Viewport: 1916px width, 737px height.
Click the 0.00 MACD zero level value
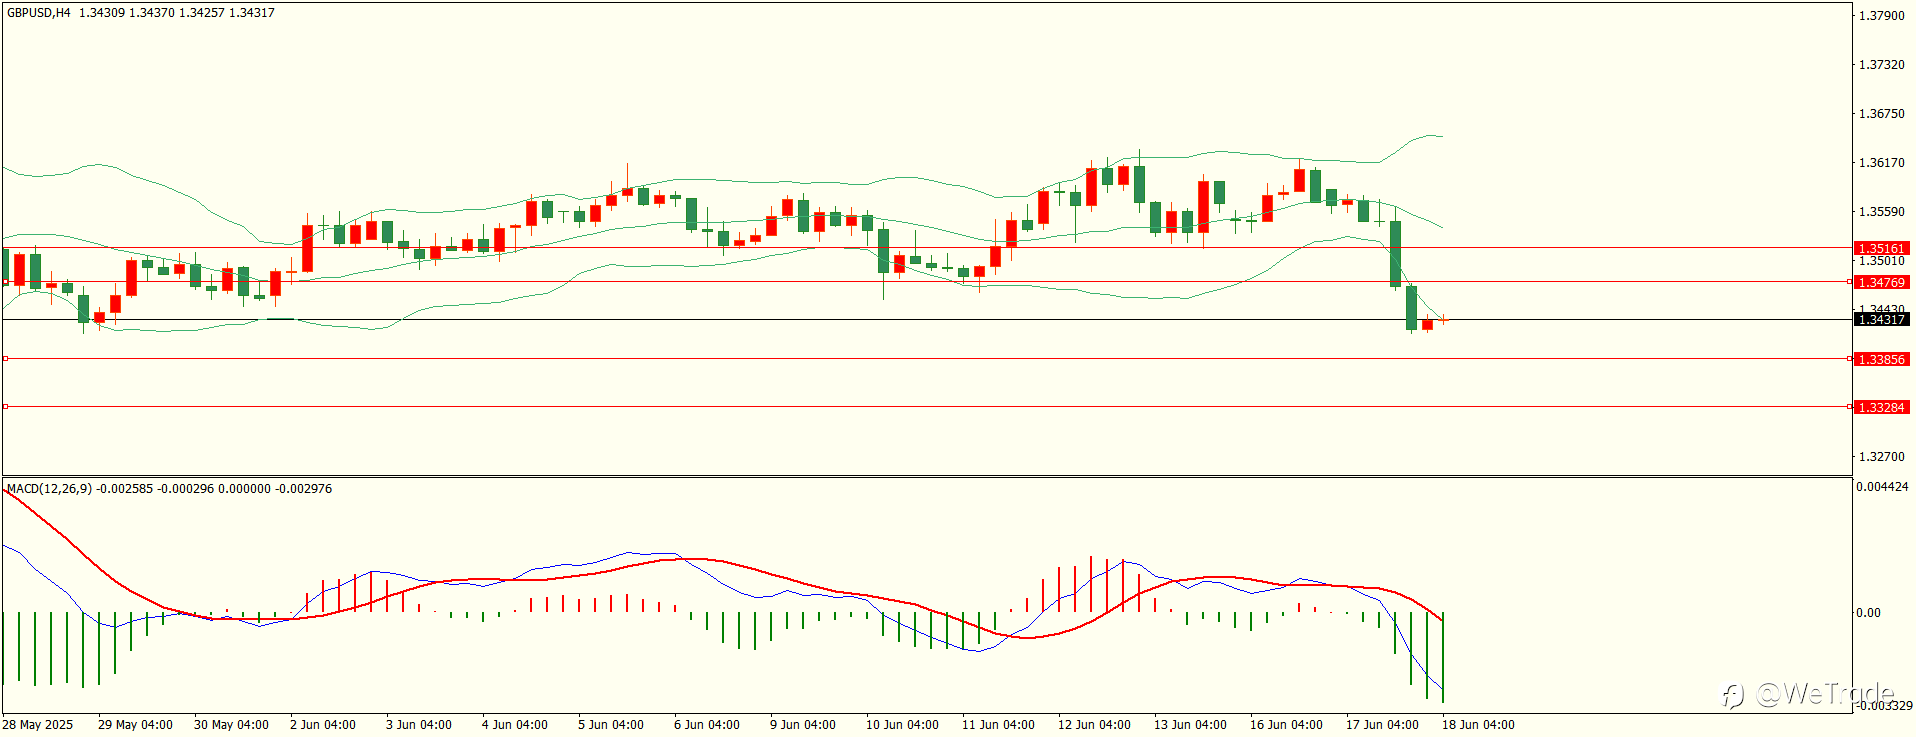(1868, 613)
